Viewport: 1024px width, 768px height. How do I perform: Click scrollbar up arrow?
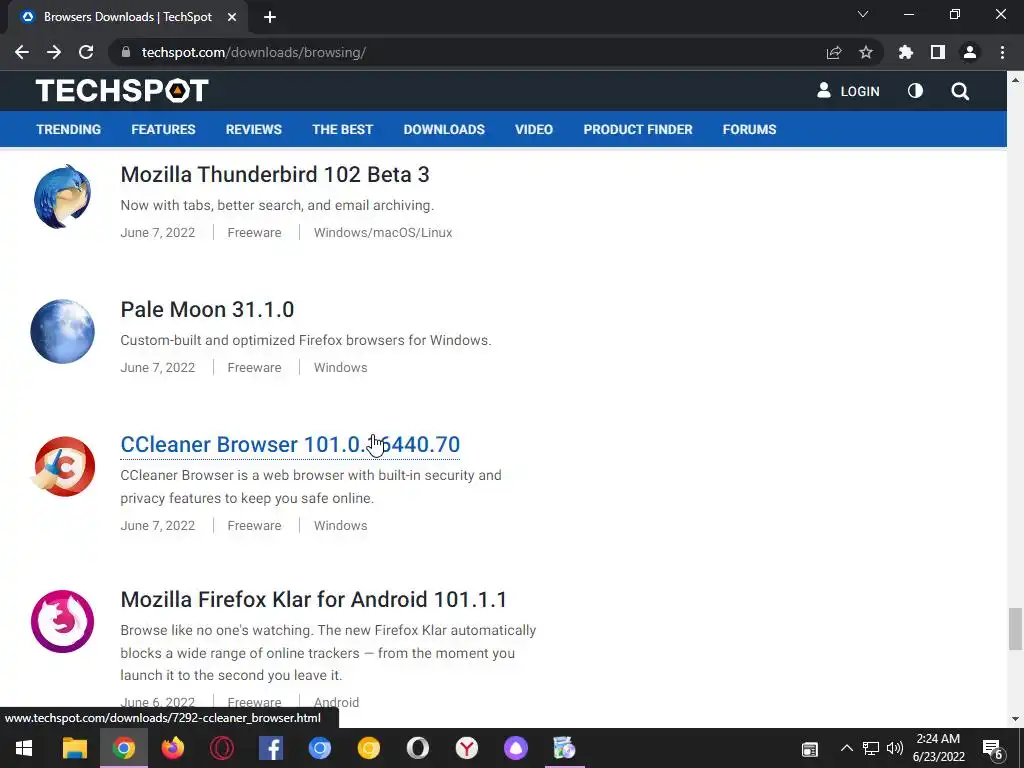[x=1015, y=80]
